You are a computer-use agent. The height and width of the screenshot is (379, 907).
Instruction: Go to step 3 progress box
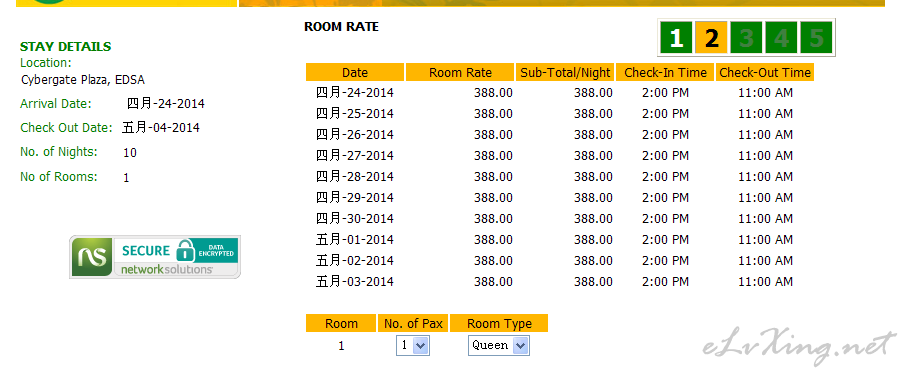click(746, 38)
